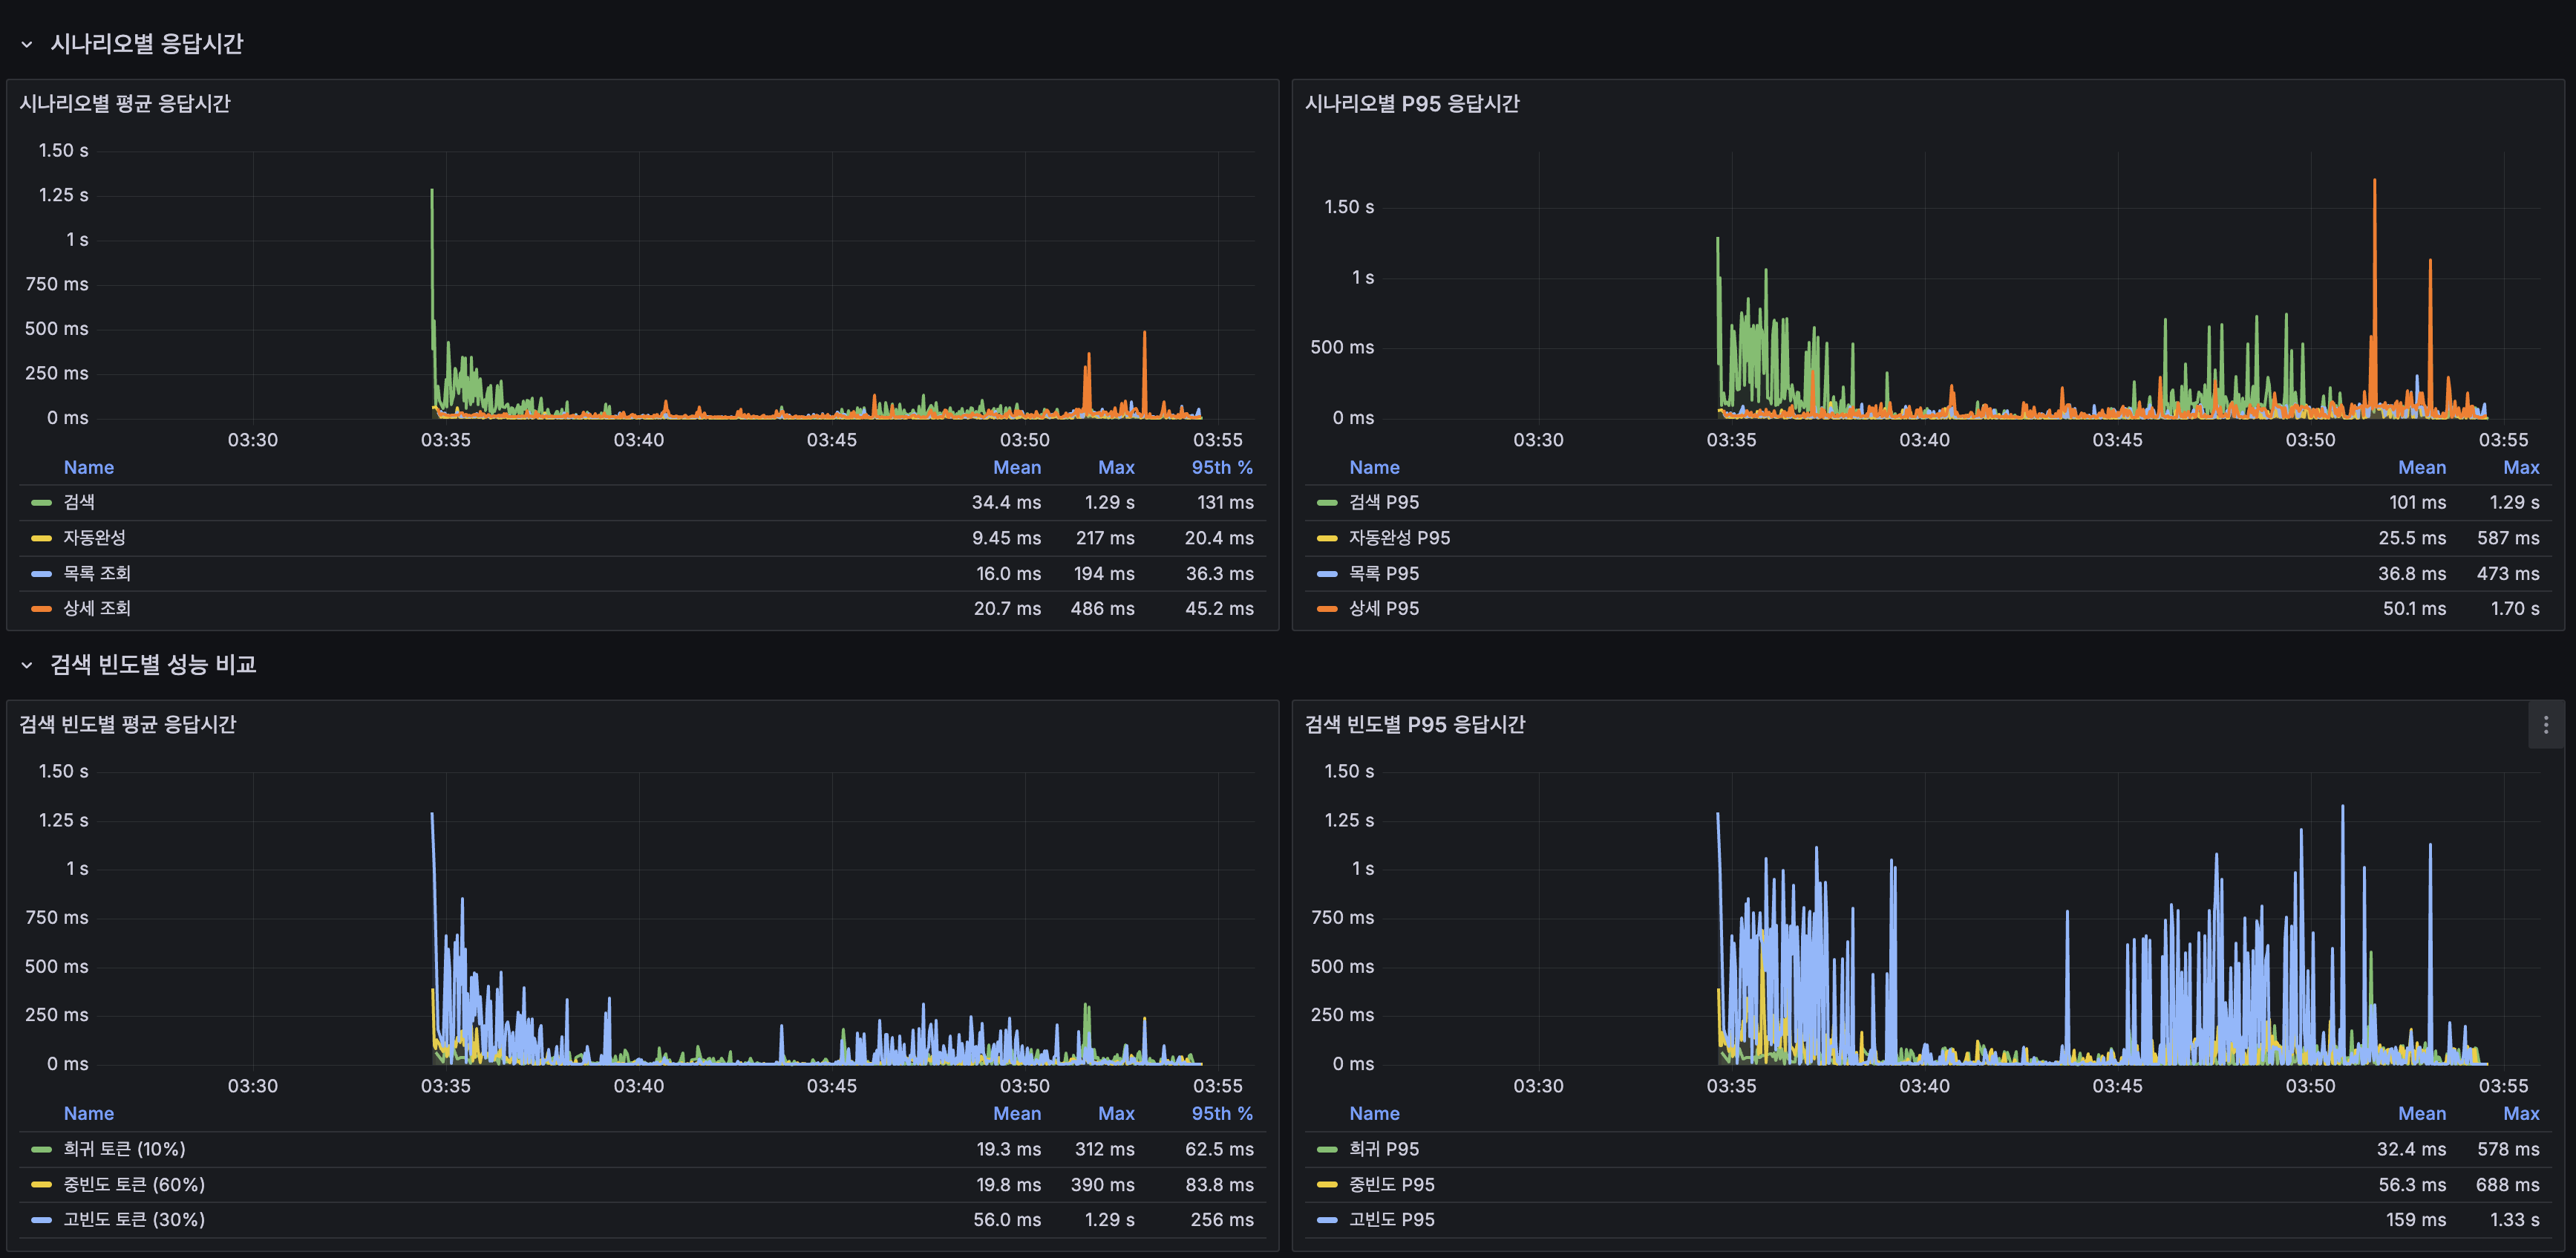Open the 시나리오별 평균 응답시간 panel title dropdown
Viewport: 2576px width, 1258px height.
tap(123, 103)
